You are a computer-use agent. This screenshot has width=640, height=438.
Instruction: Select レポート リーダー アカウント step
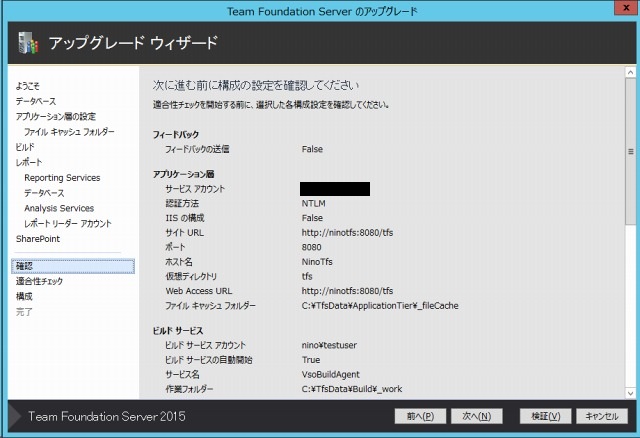68,224
